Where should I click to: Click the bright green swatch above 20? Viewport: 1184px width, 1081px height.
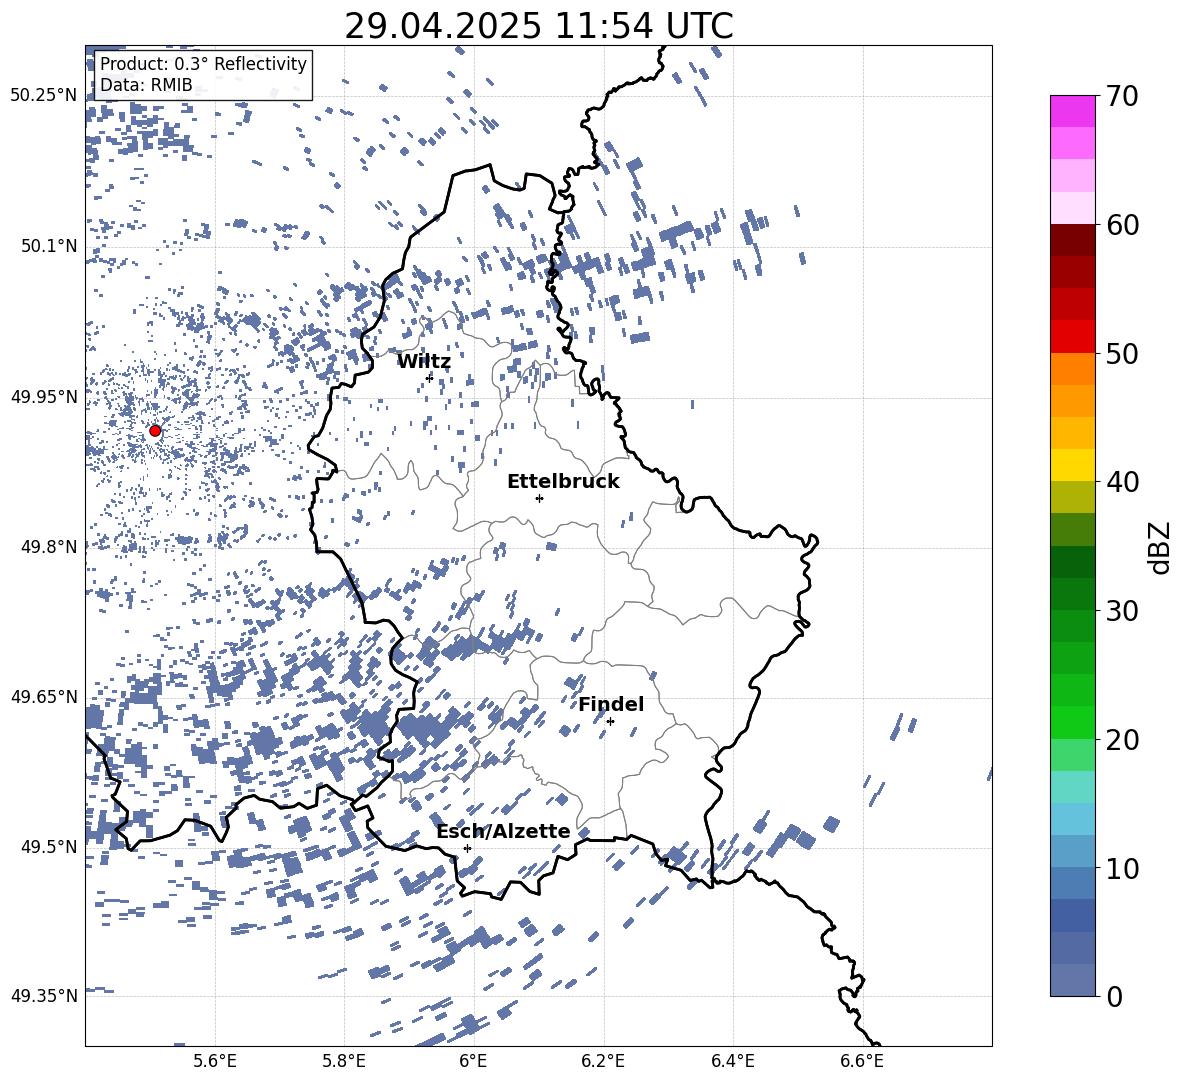(1073, 723)
